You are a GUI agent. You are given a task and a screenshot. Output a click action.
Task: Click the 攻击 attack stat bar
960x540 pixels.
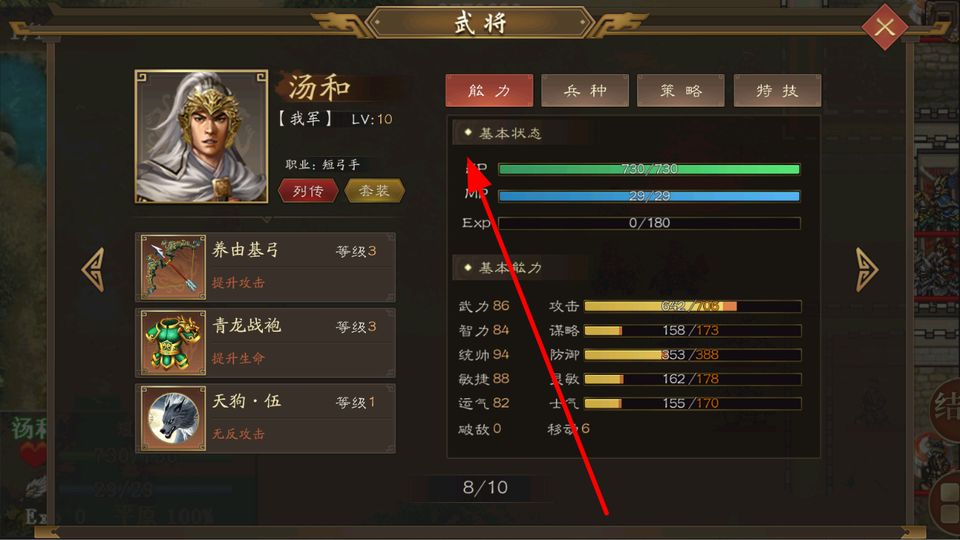tap(692, 306)
